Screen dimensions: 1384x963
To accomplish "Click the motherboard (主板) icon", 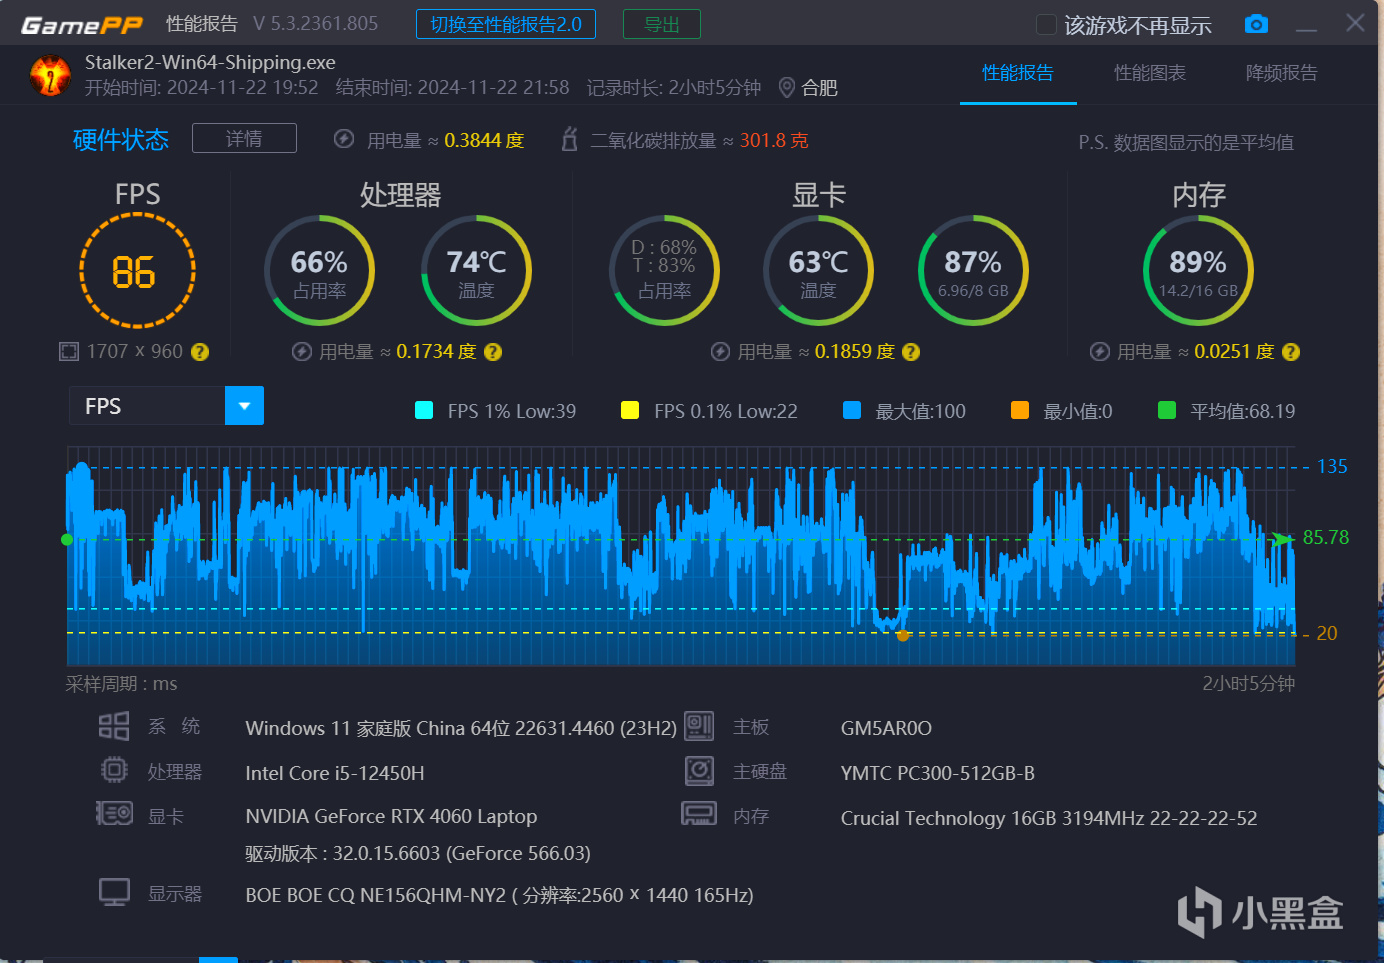I will tap(699, 726).
